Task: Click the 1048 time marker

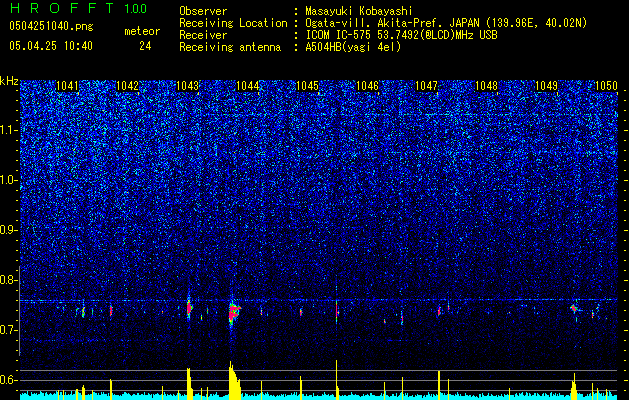Action: coord(486,86)
